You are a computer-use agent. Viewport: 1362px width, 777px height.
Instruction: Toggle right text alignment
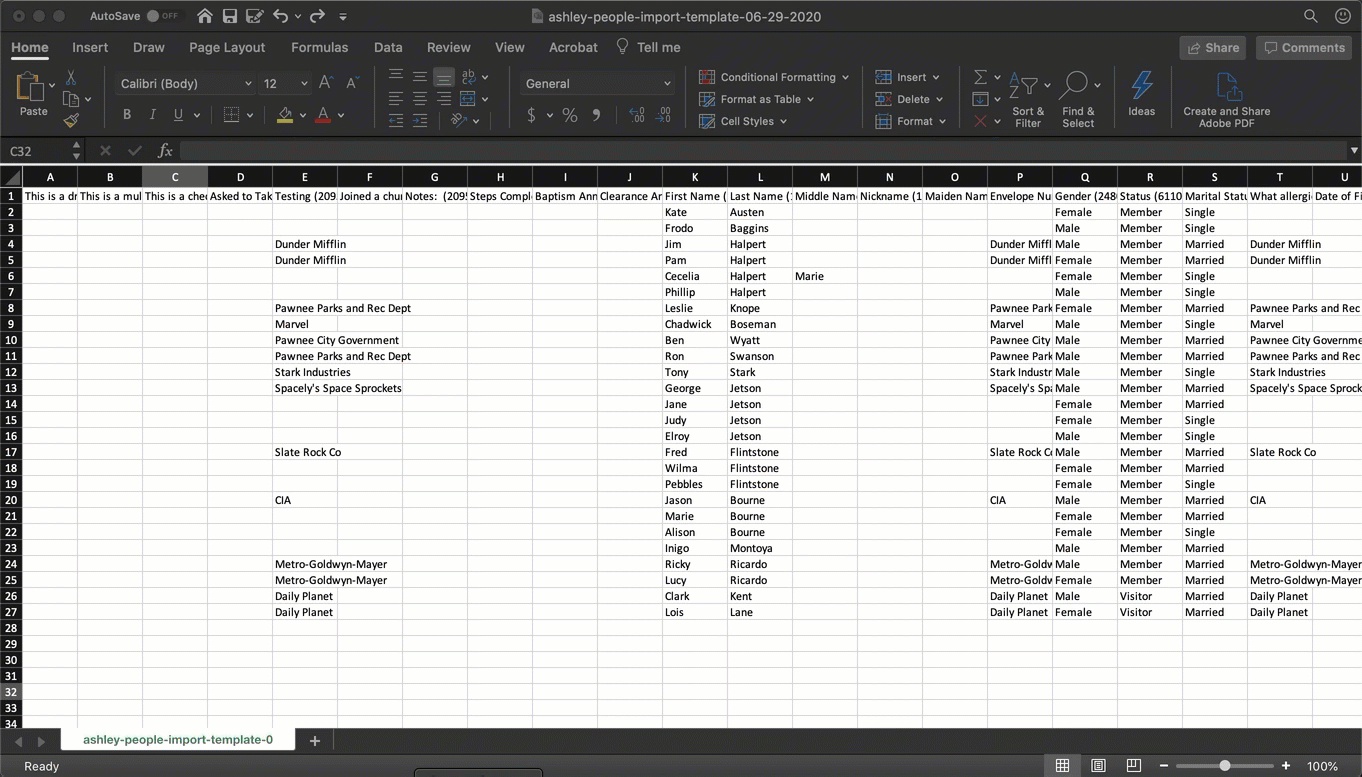pyautogui.click(x=444, y=99)
